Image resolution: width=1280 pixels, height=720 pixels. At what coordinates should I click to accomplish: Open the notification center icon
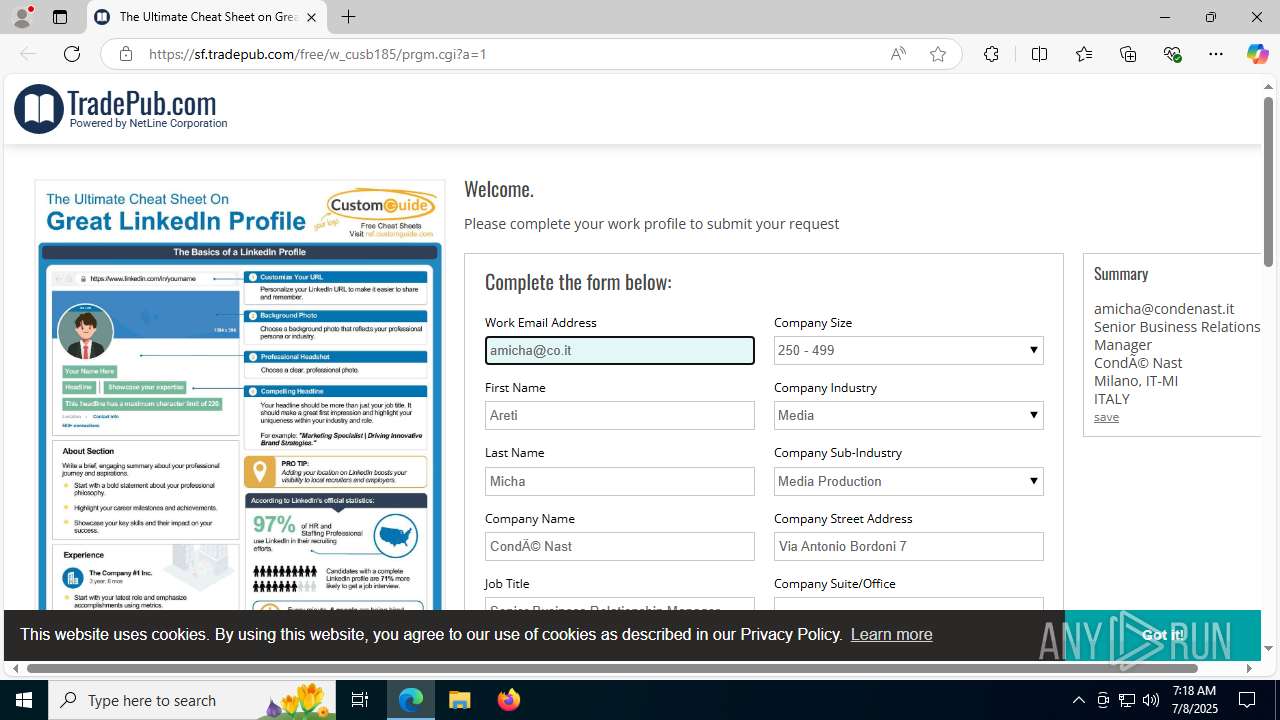pyautogui.click(x=1247, y=700)
